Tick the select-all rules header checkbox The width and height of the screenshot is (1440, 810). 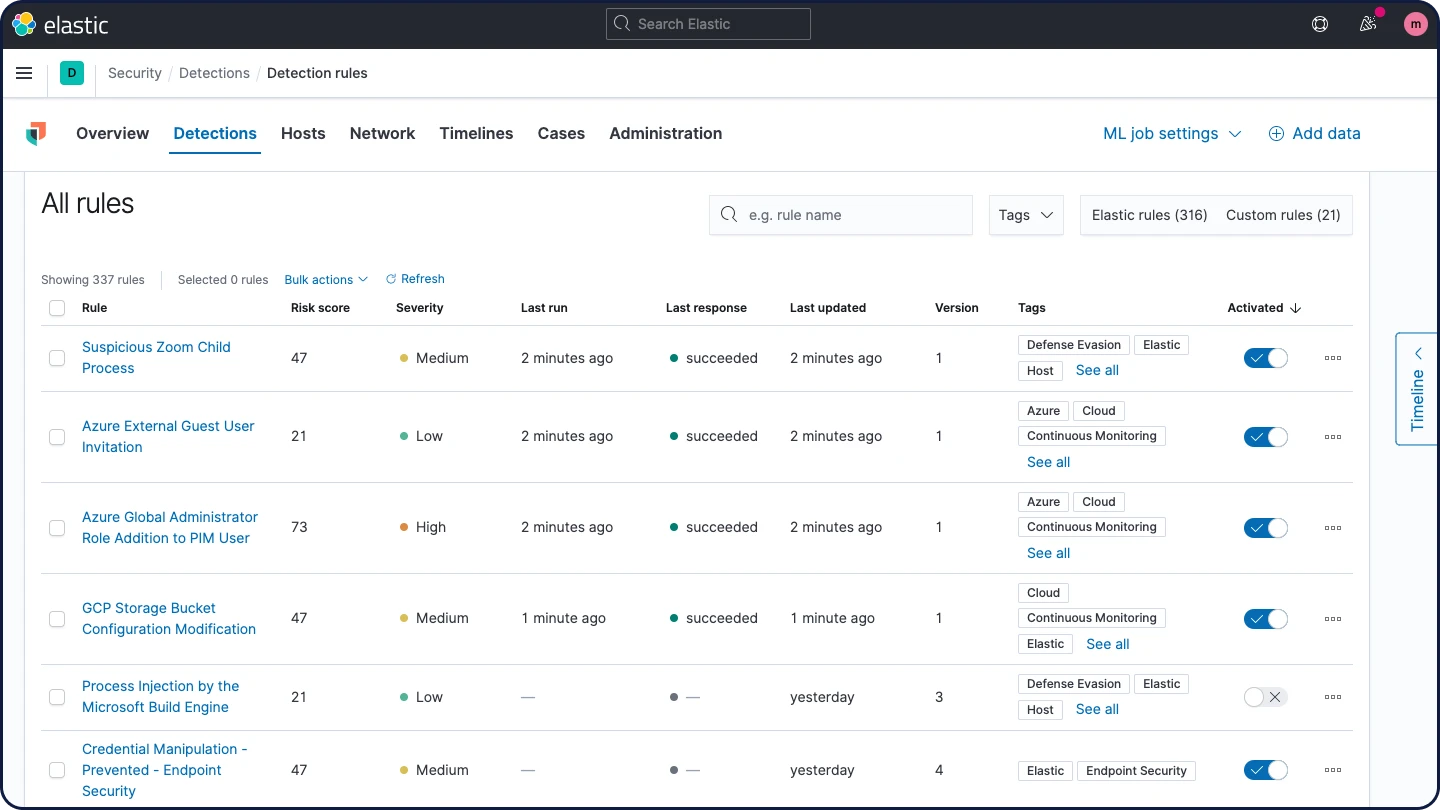tap(57, 308)
